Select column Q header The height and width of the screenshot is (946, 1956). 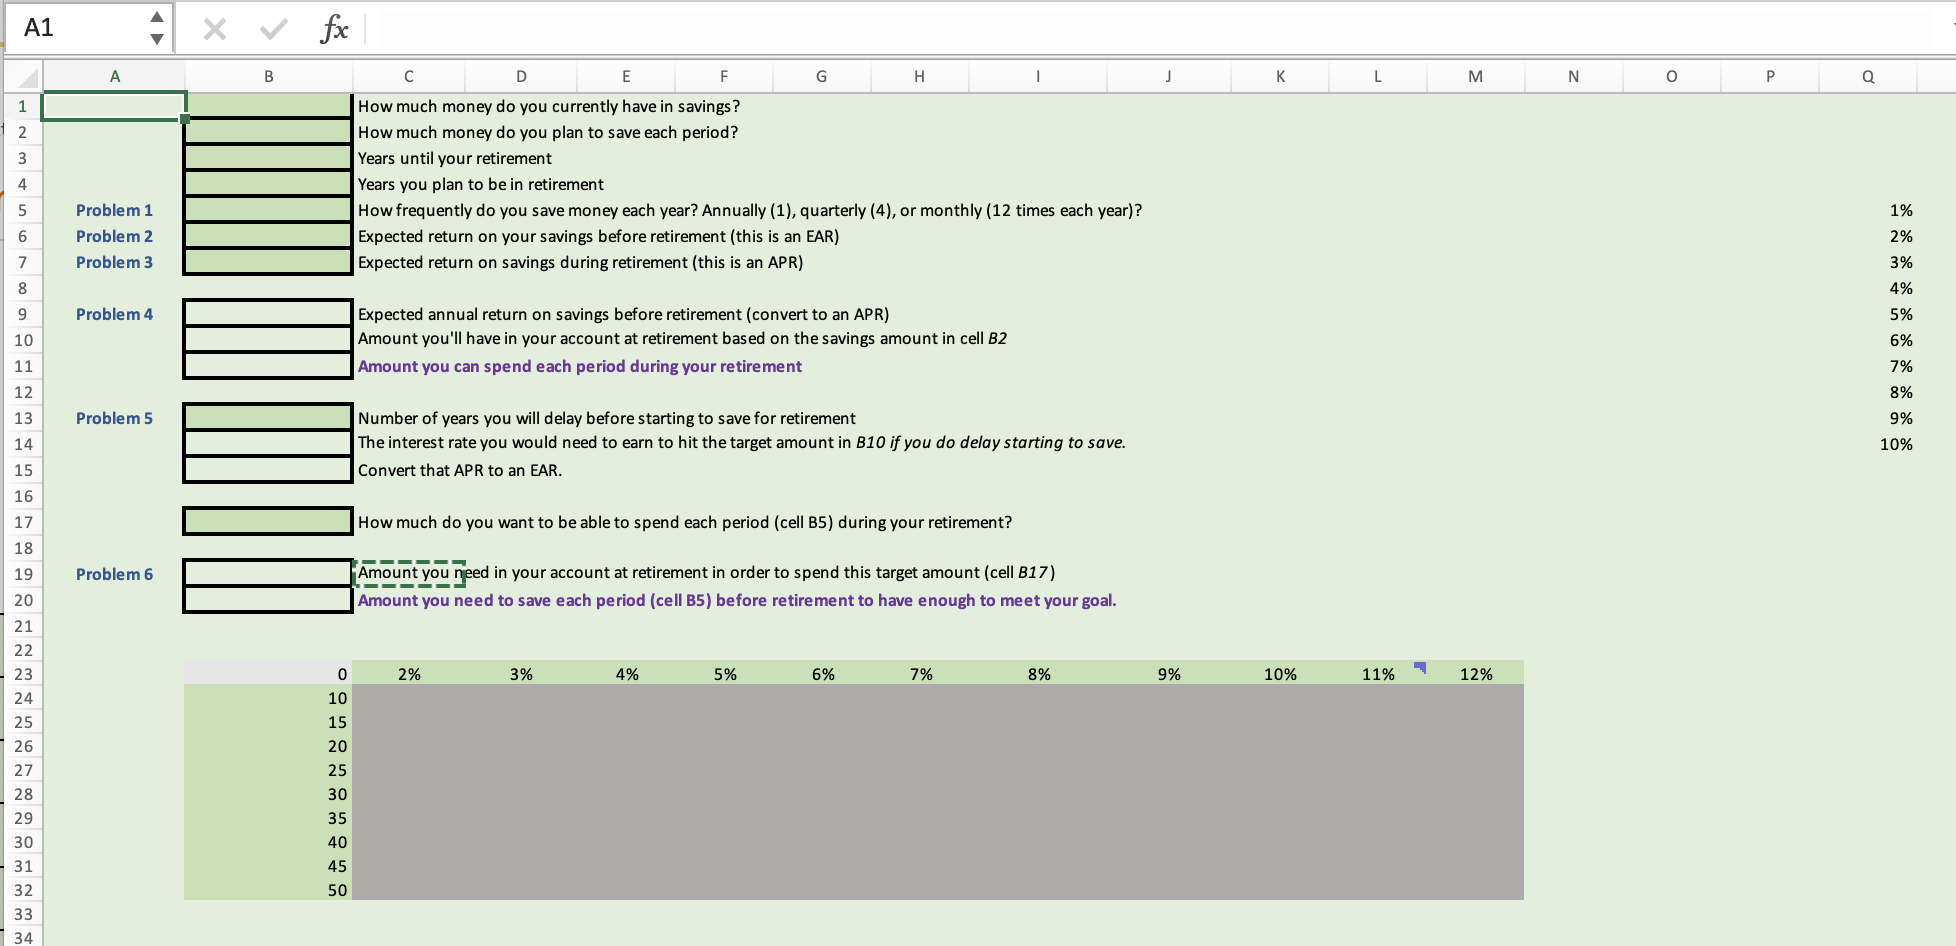click(x=1867, y=76)
